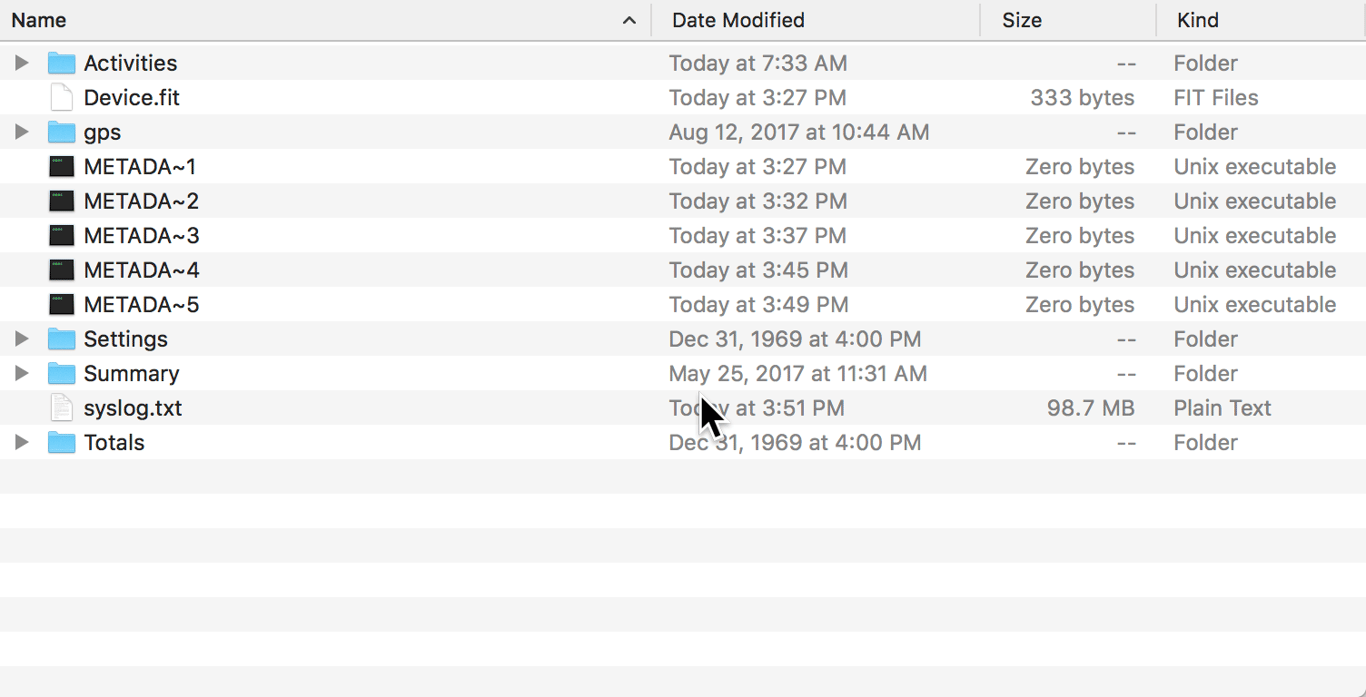The height and width of the screenshot is (697, 1366).
Task: Select the Totals folder name
Action: pos(114,443)
